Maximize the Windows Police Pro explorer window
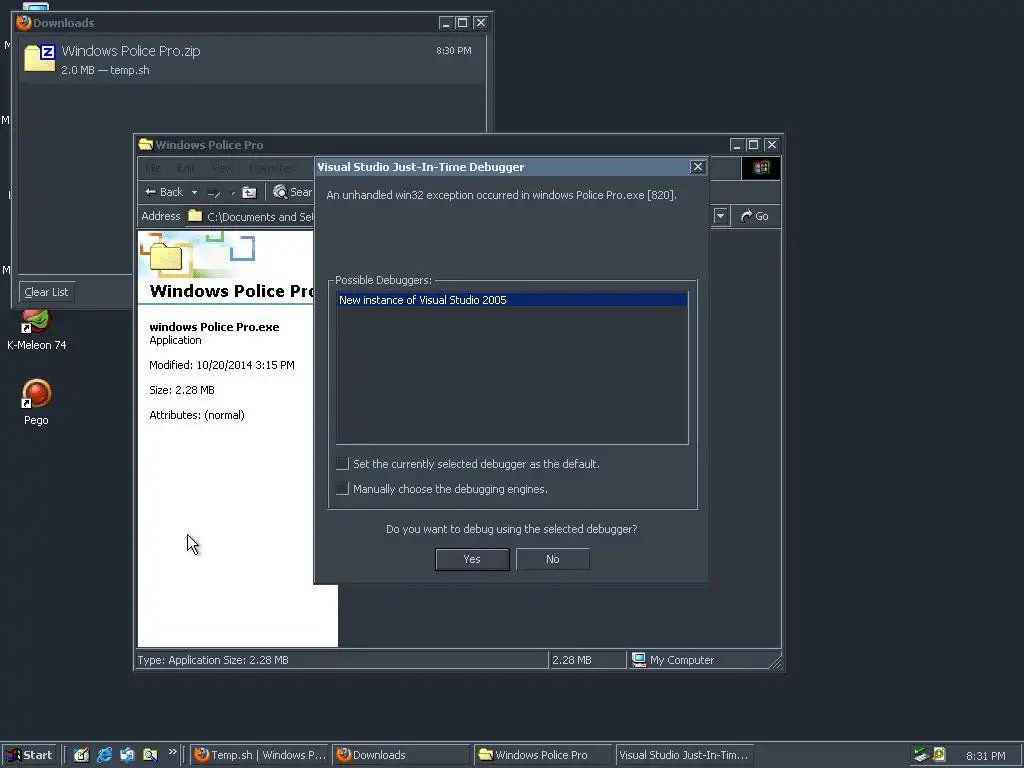Image resolution: width=1024 pixels, height=768 pixels. click(x=753, y=144)
